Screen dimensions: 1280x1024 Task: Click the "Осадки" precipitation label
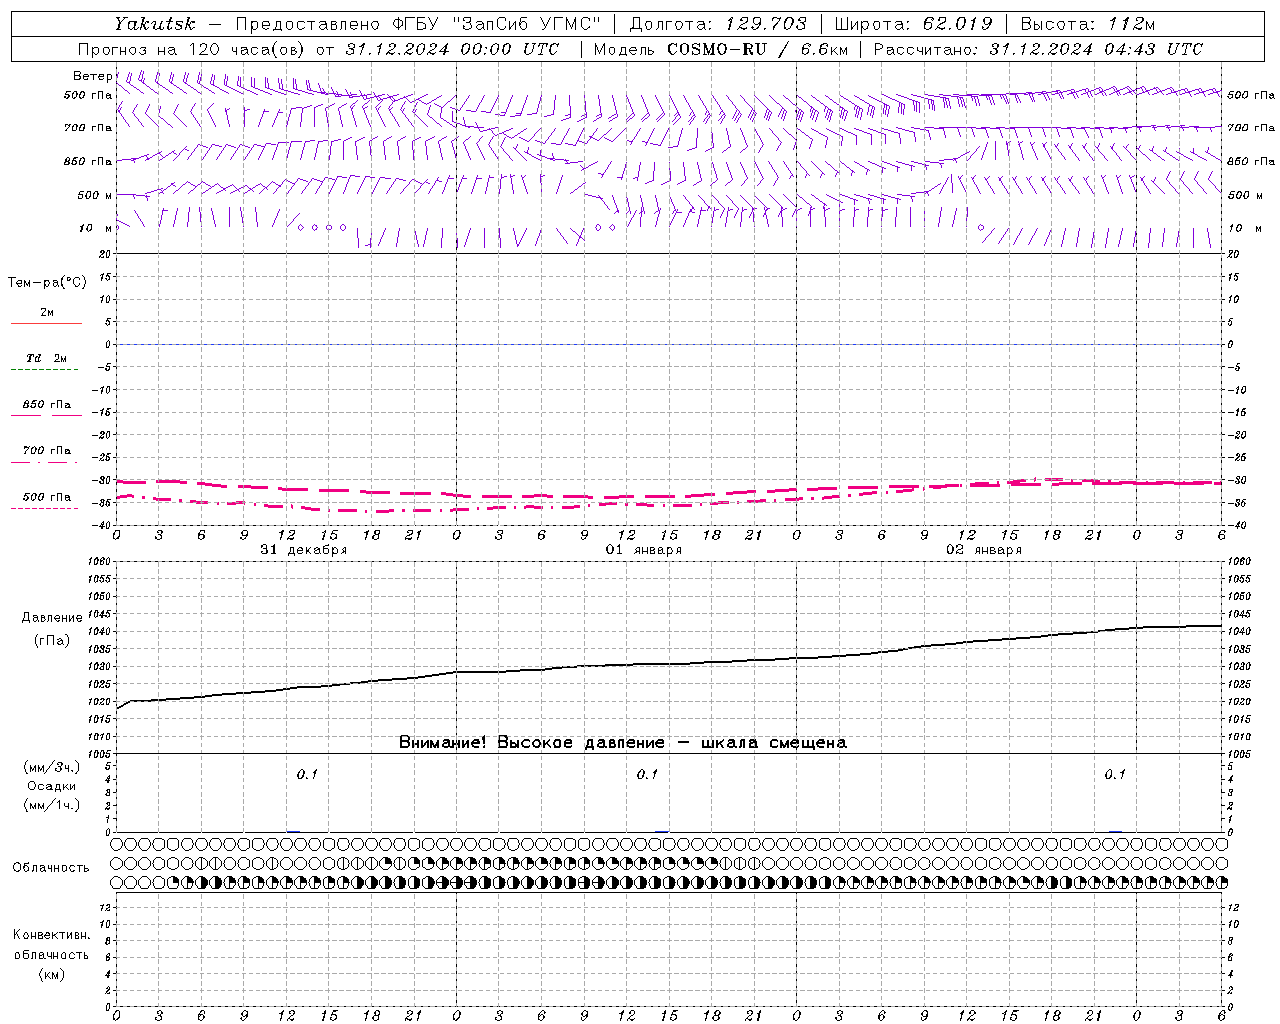(51, 786)
